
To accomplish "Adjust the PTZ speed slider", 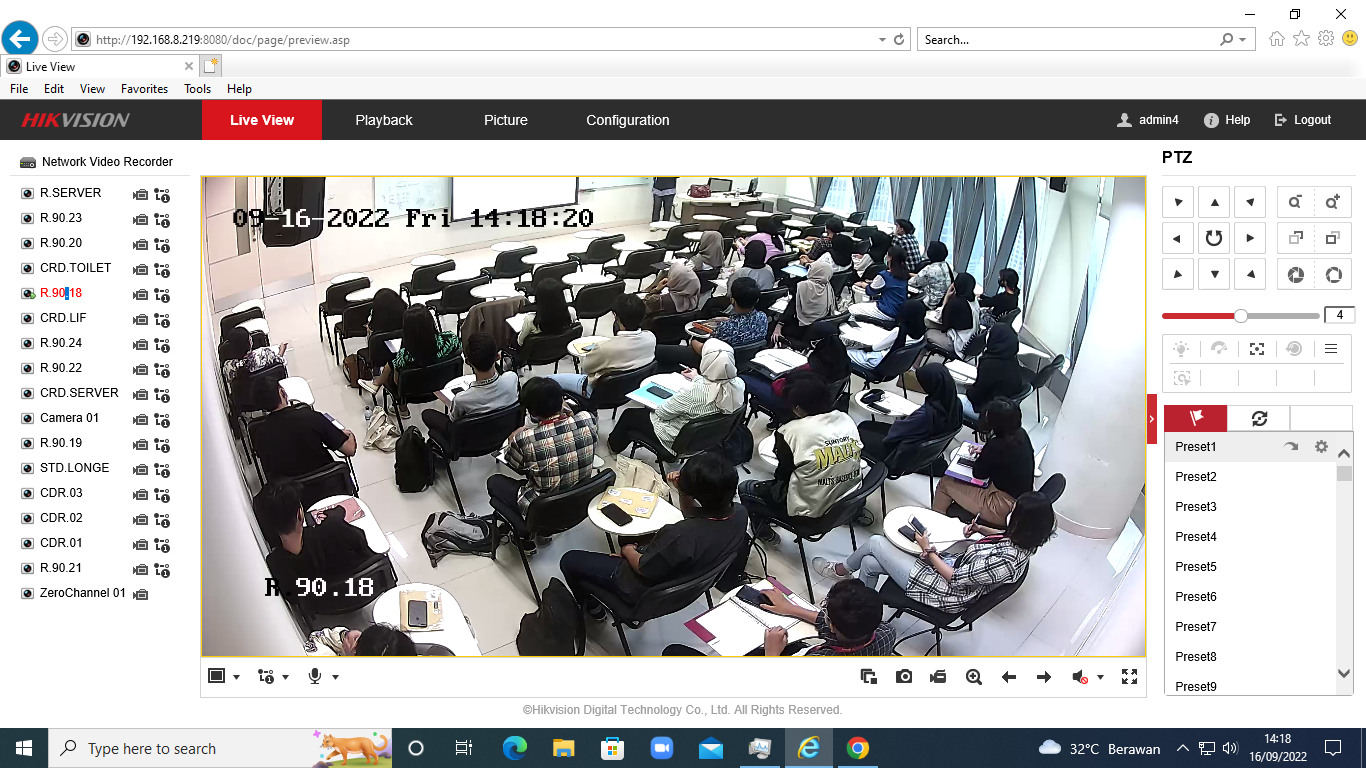I will [1241, 316].
